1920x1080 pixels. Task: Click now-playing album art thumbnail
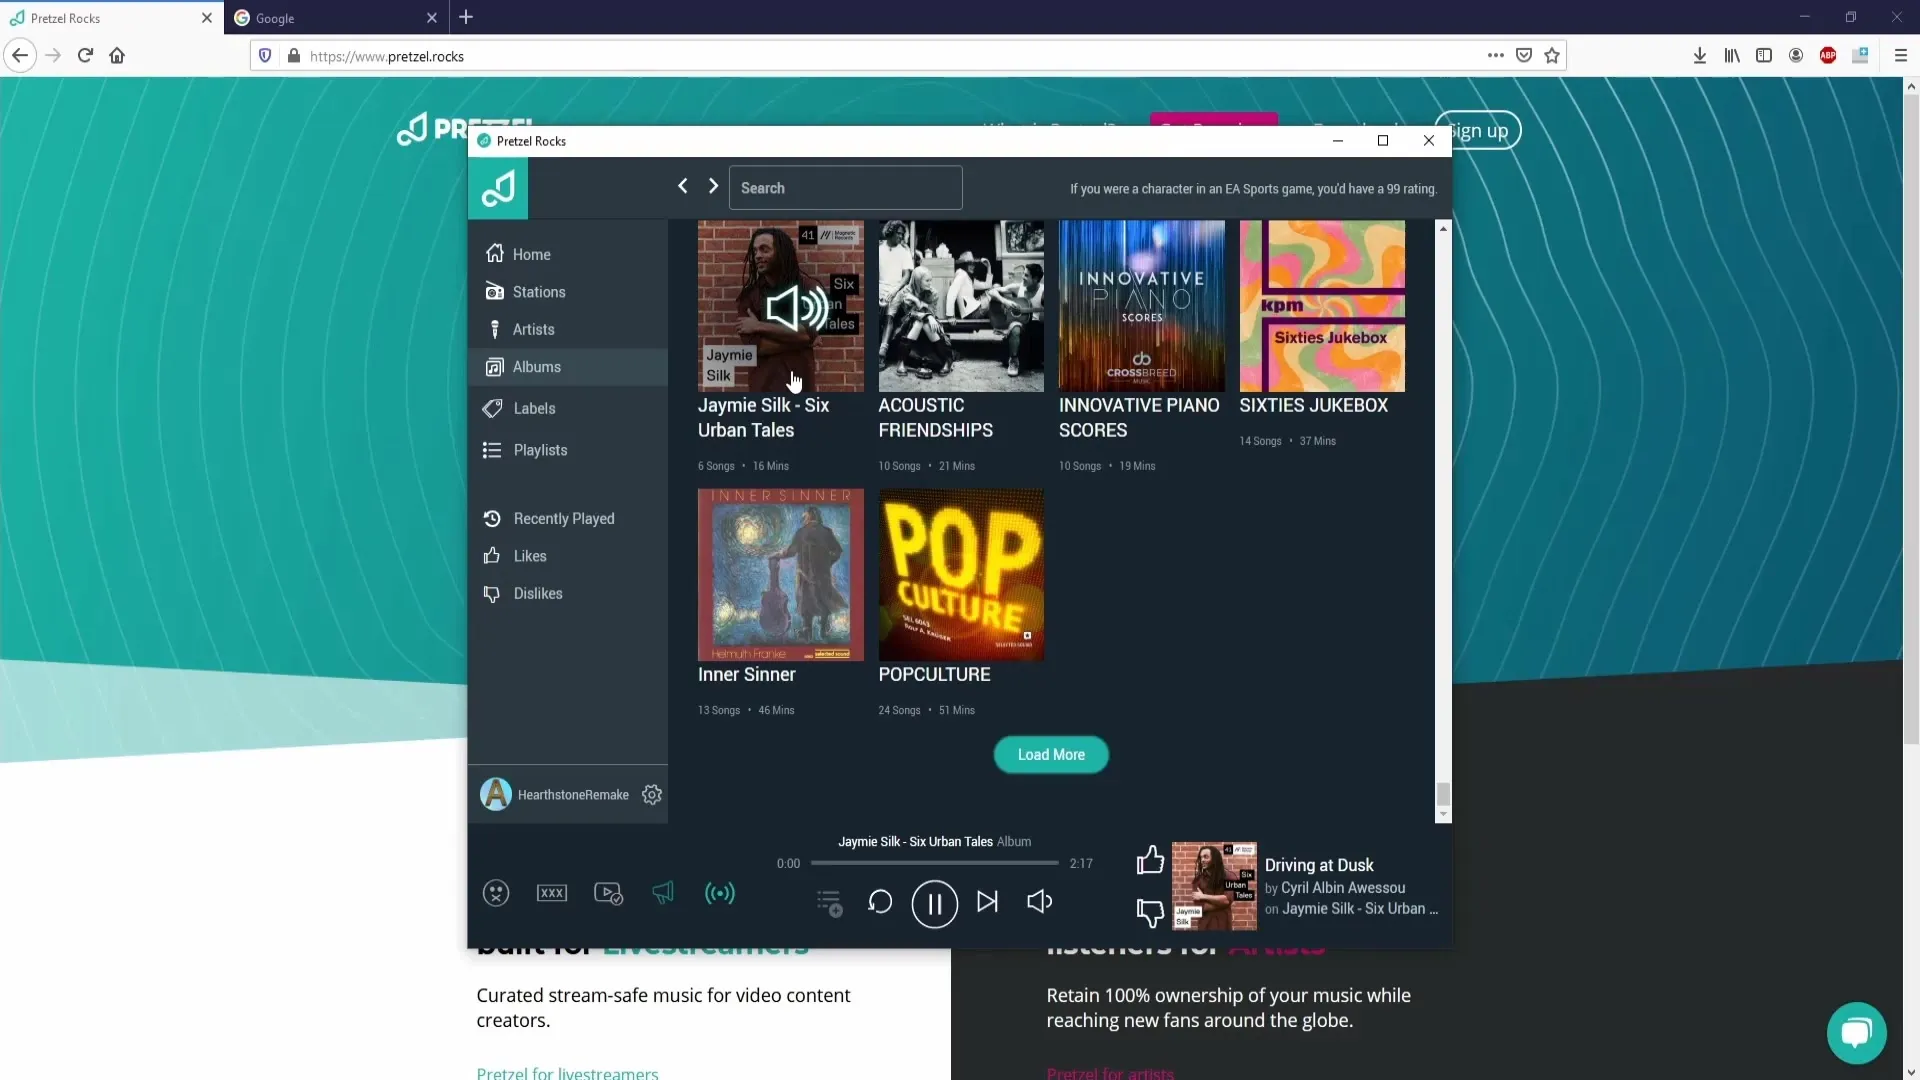pos(1214,886)
